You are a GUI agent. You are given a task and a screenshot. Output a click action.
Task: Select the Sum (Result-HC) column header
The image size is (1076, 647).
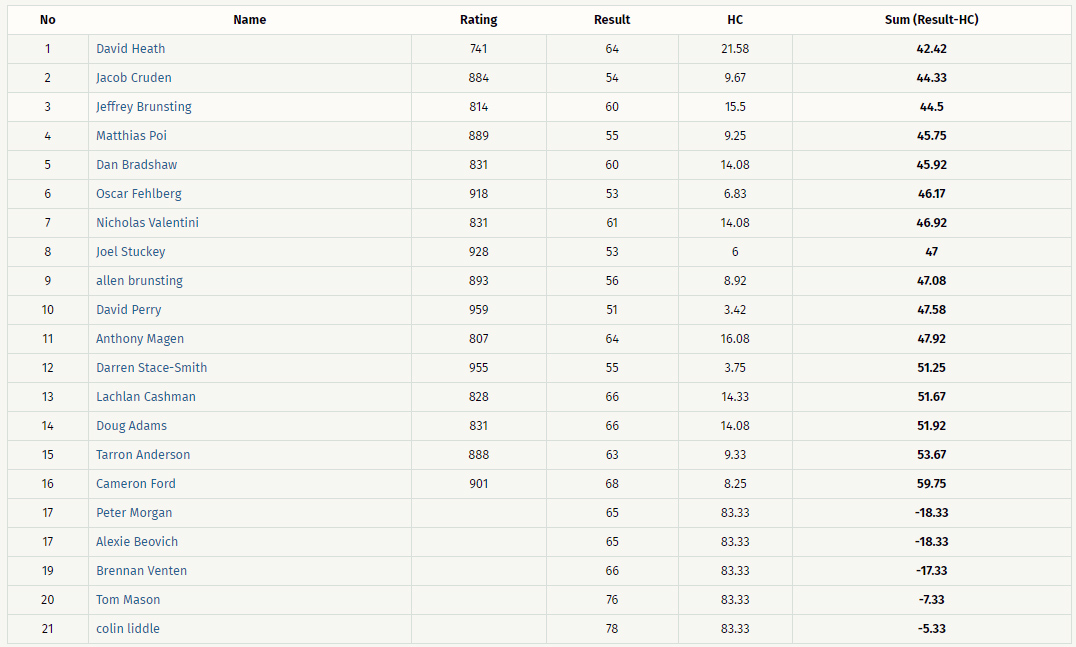(931, 20)
